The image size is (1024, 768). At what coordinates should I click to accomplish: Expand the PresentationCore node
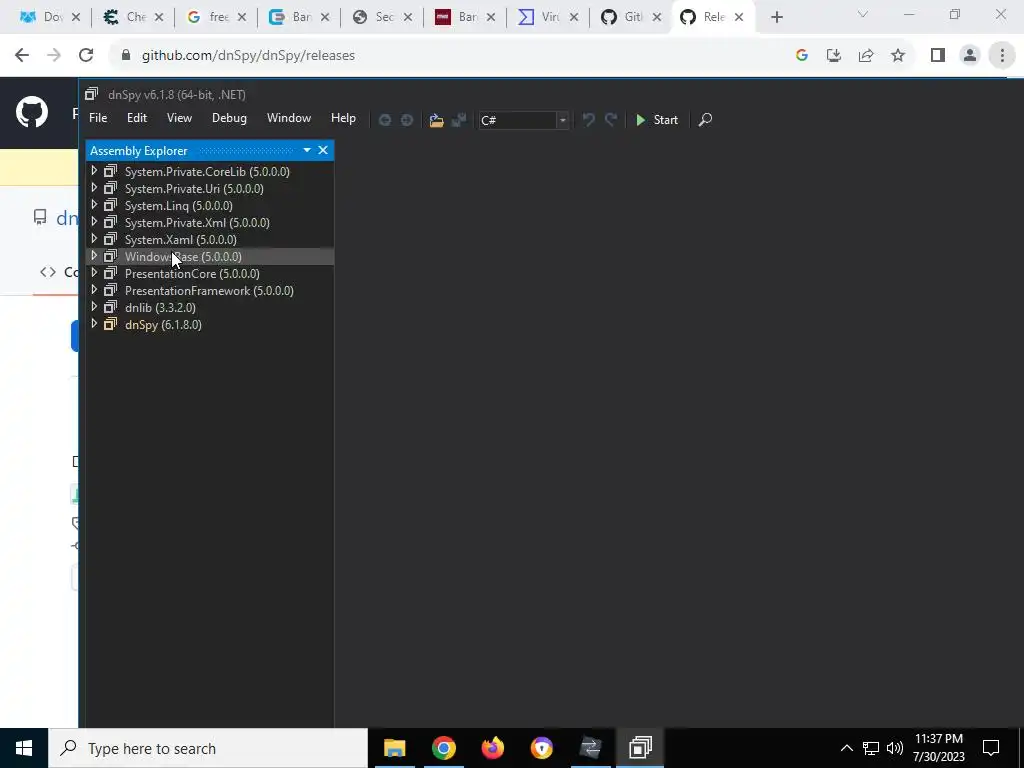click(x=94, y=273)
